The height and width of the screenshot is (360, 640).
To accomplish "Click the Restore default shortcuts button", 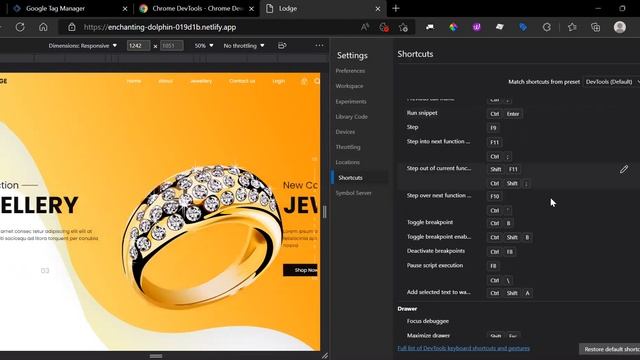I will coord(610,349).
